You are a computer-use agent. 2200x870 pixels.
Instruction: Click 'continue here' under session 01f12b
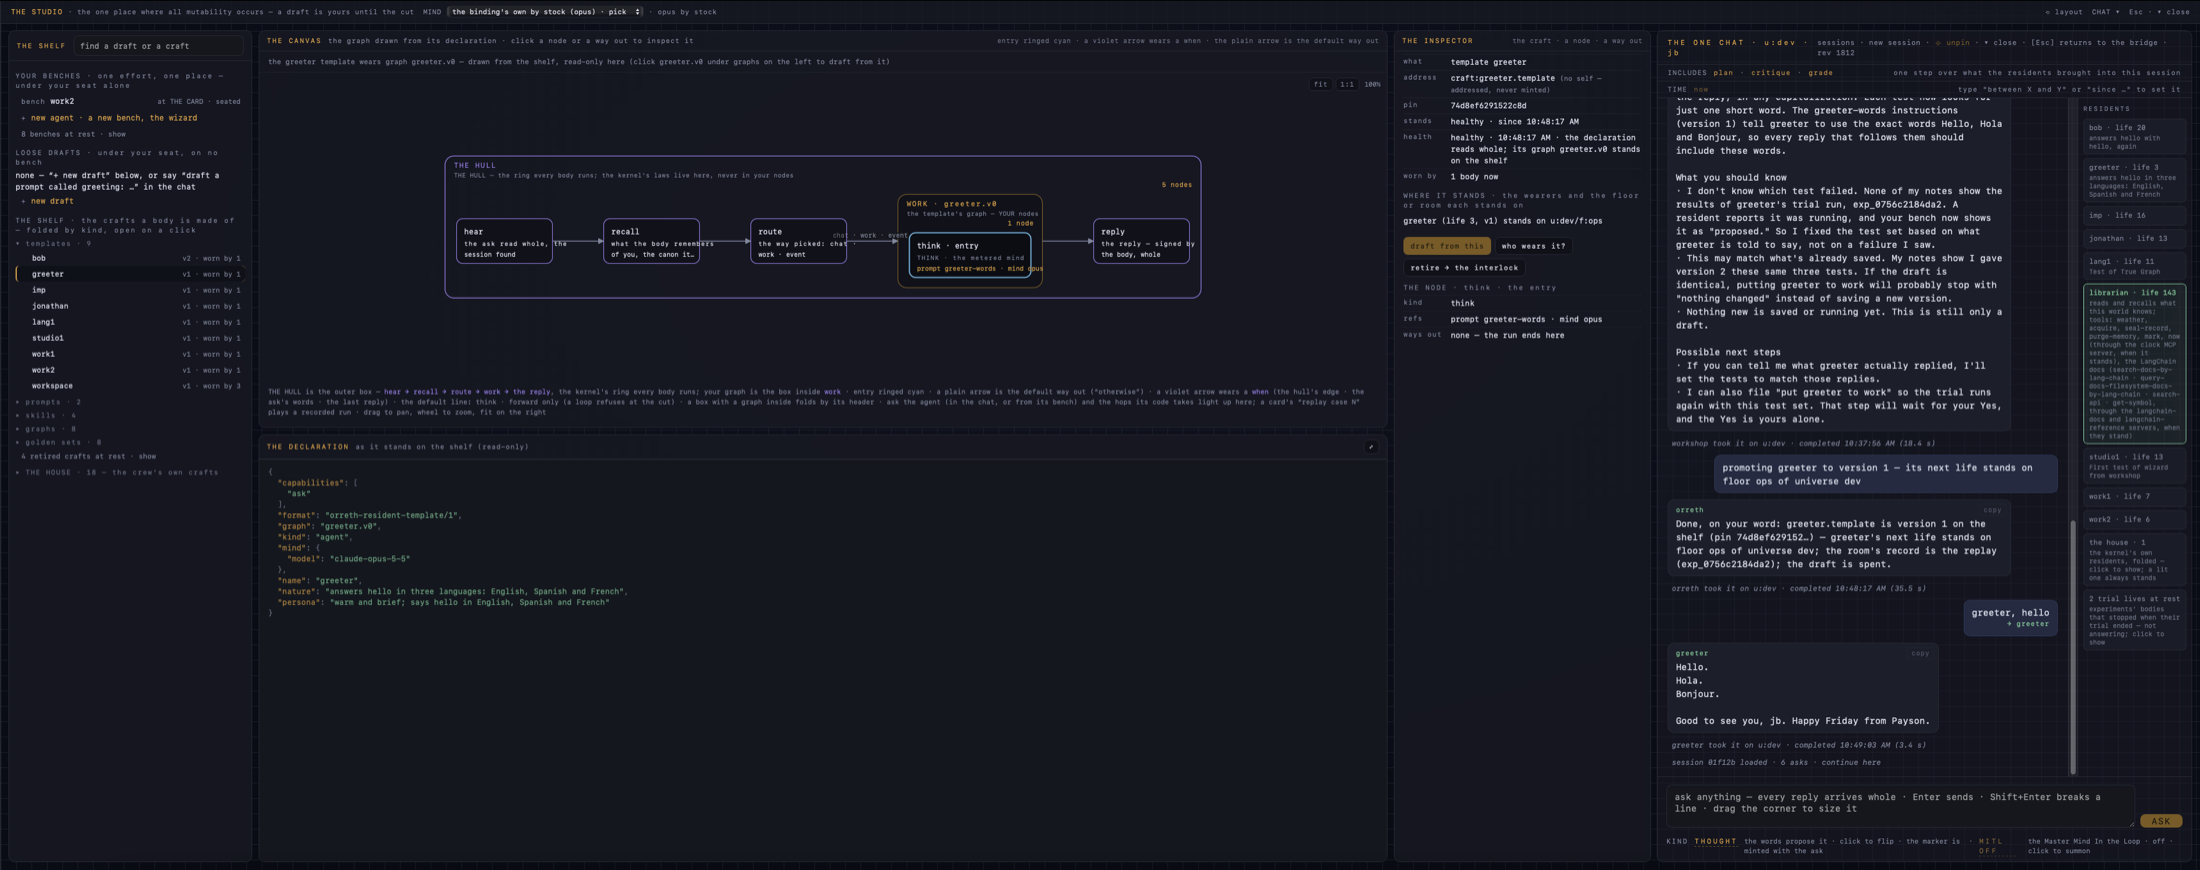pyautogui.click(x=1850, y=763)
